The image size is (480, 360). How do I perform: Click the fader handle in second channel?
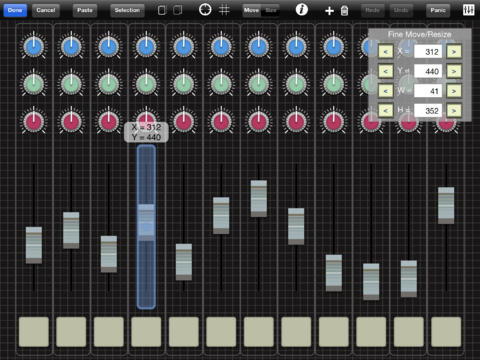click(x=71, y=230)
